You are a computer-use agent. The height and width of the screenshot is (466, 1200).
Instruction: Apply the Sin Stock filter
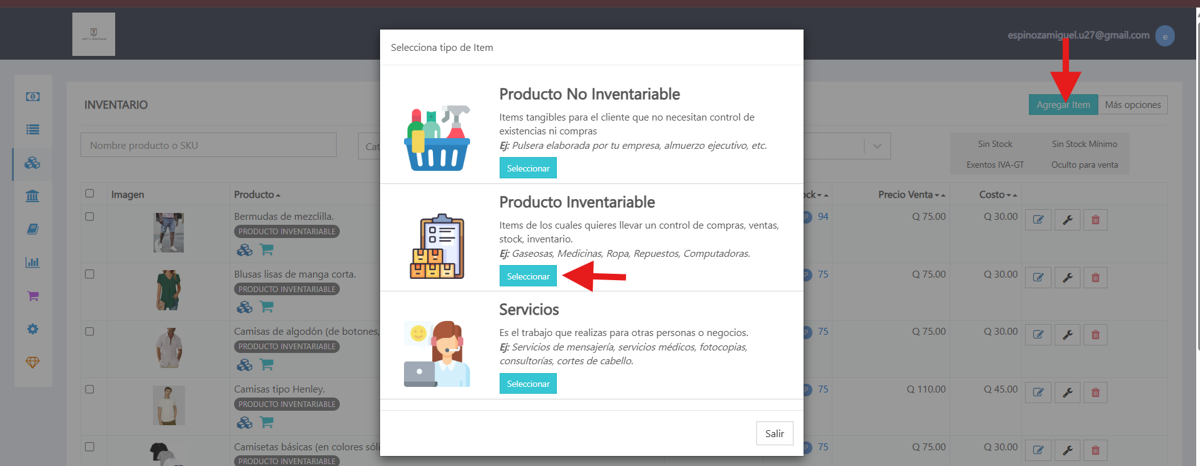click(x=995, y=144)
